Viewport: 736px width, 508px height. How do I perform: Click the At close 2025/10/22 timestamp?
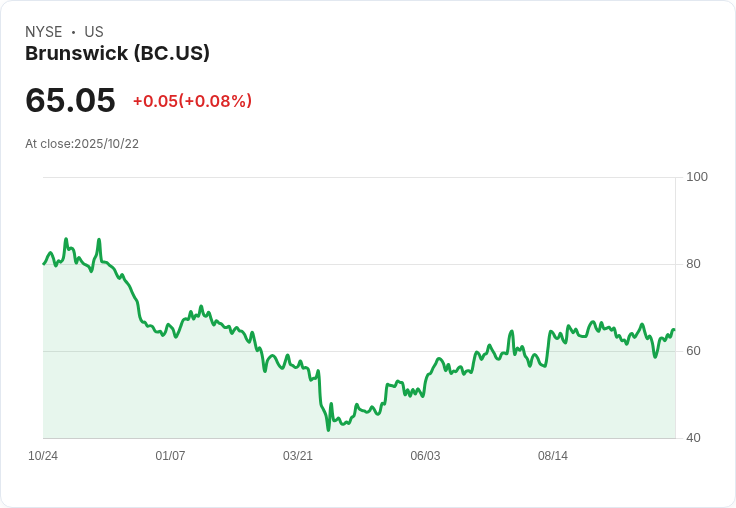[82, 144]
